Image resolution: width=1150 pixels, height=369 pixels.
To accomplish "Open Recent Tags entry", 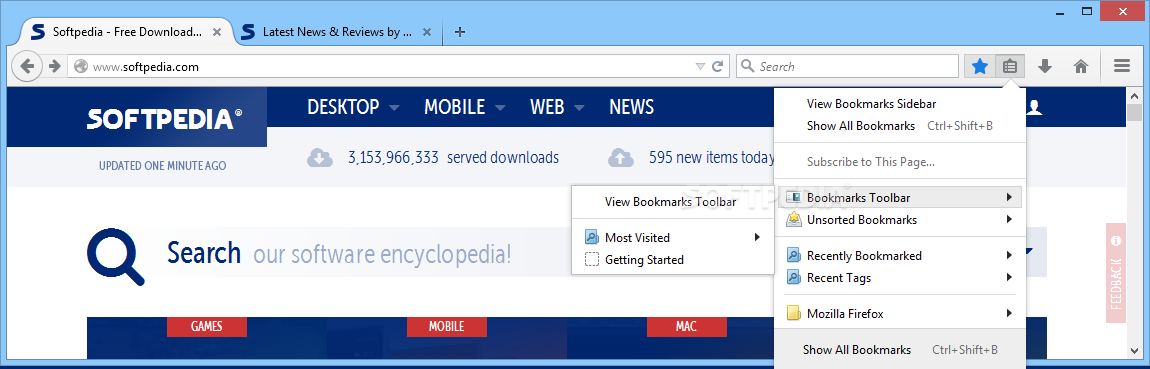I will pos(899,277).
